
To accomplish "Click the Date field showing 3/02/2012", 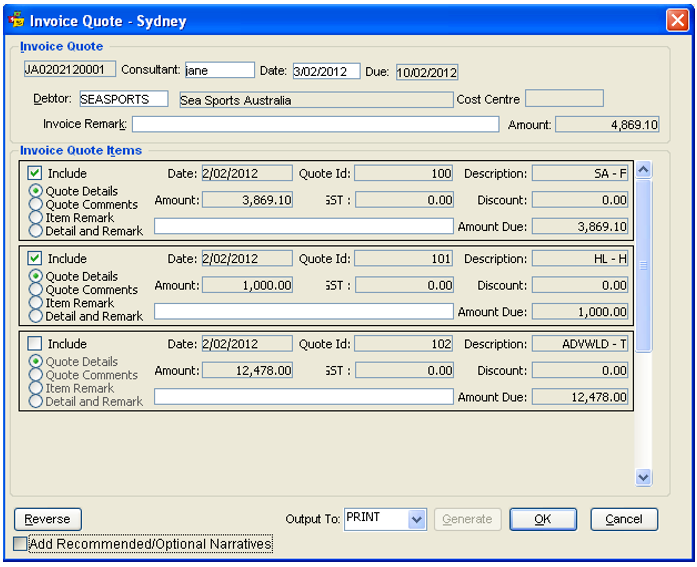I will [326, 71].
